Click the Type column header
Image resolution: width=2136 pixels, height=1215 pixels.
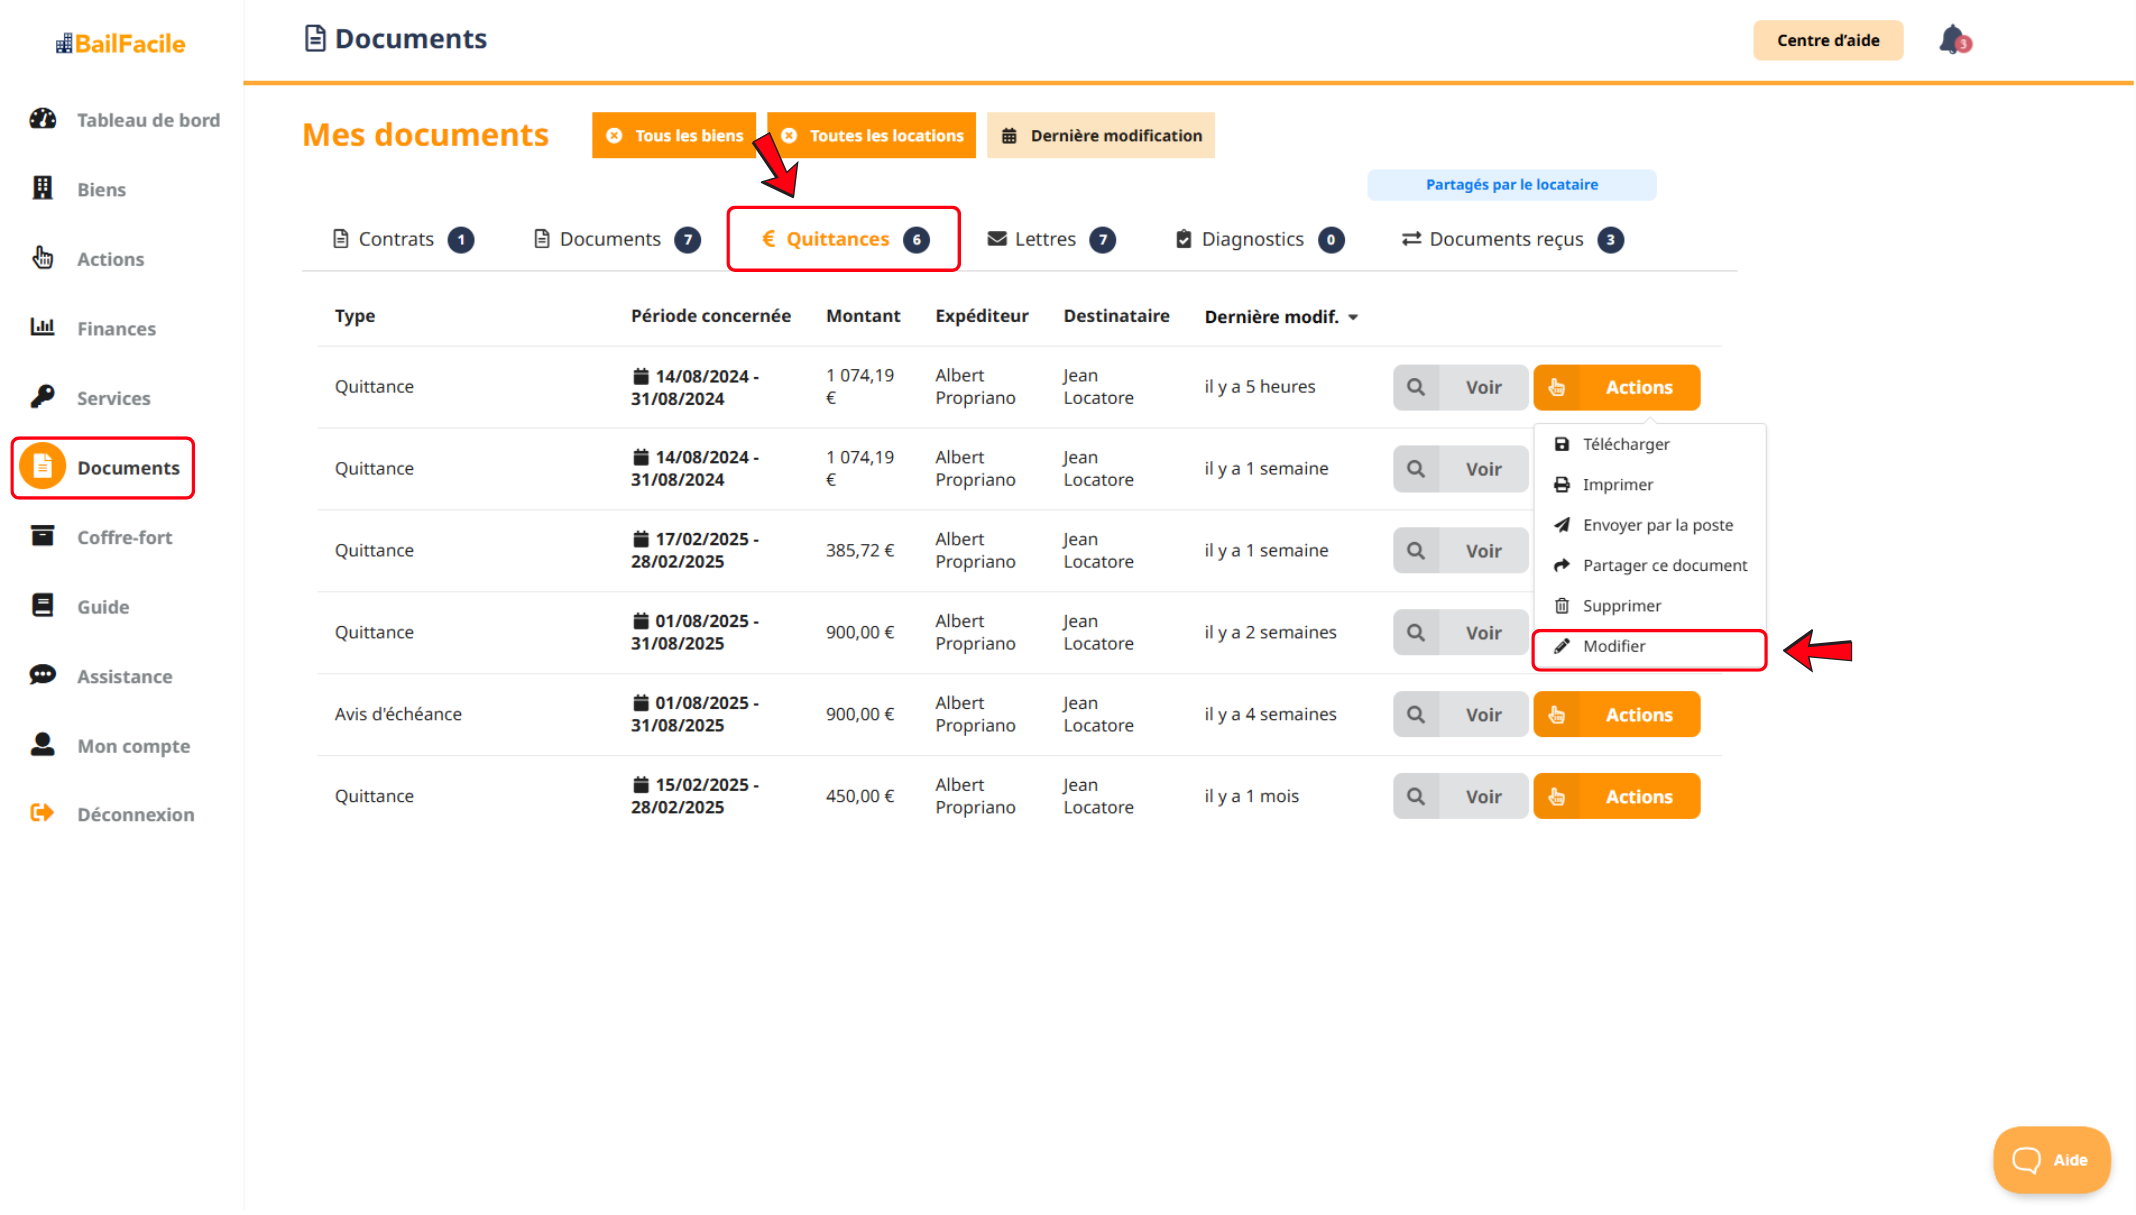355,316
